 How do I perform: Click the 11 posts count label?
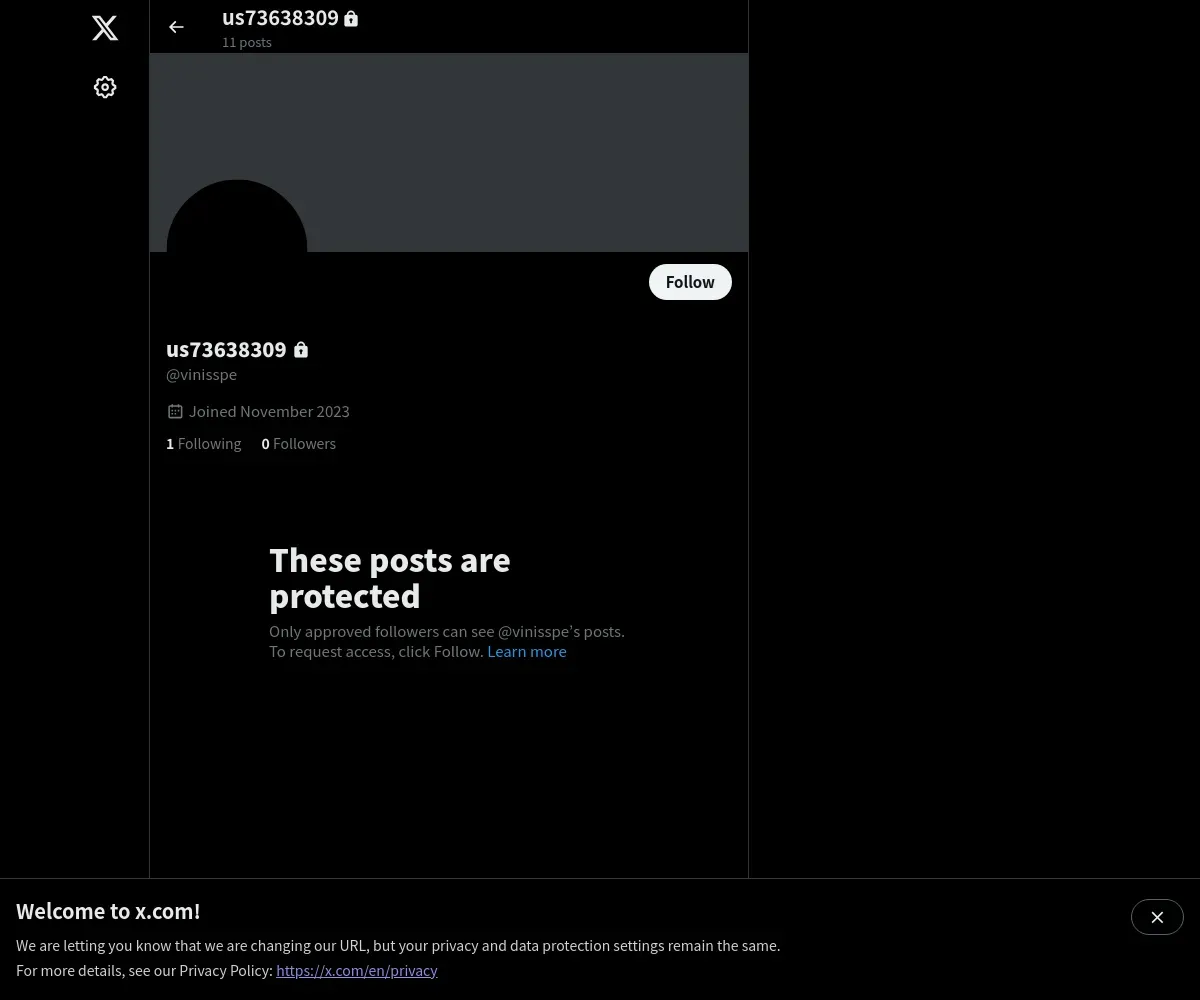click(247, 42)
